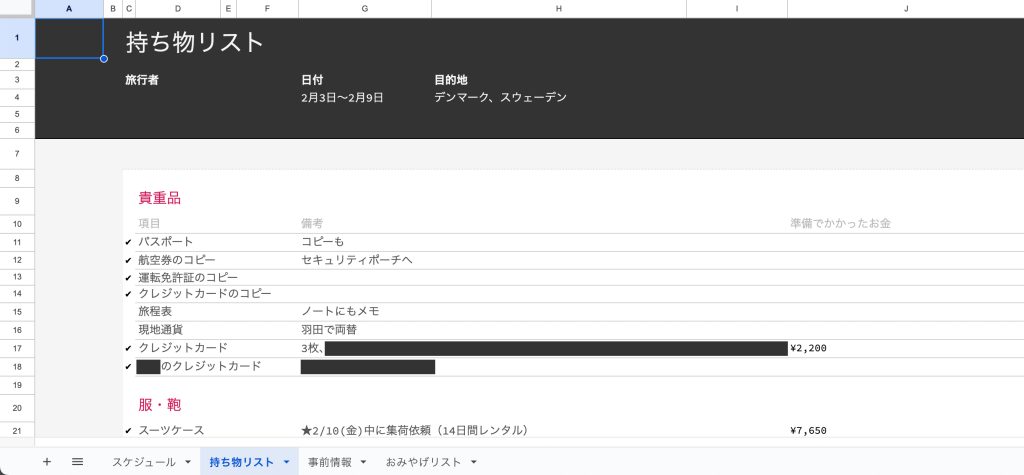Select column H header
The width and height of the screenshot is (1024, 475).
[x=559, y=9]
